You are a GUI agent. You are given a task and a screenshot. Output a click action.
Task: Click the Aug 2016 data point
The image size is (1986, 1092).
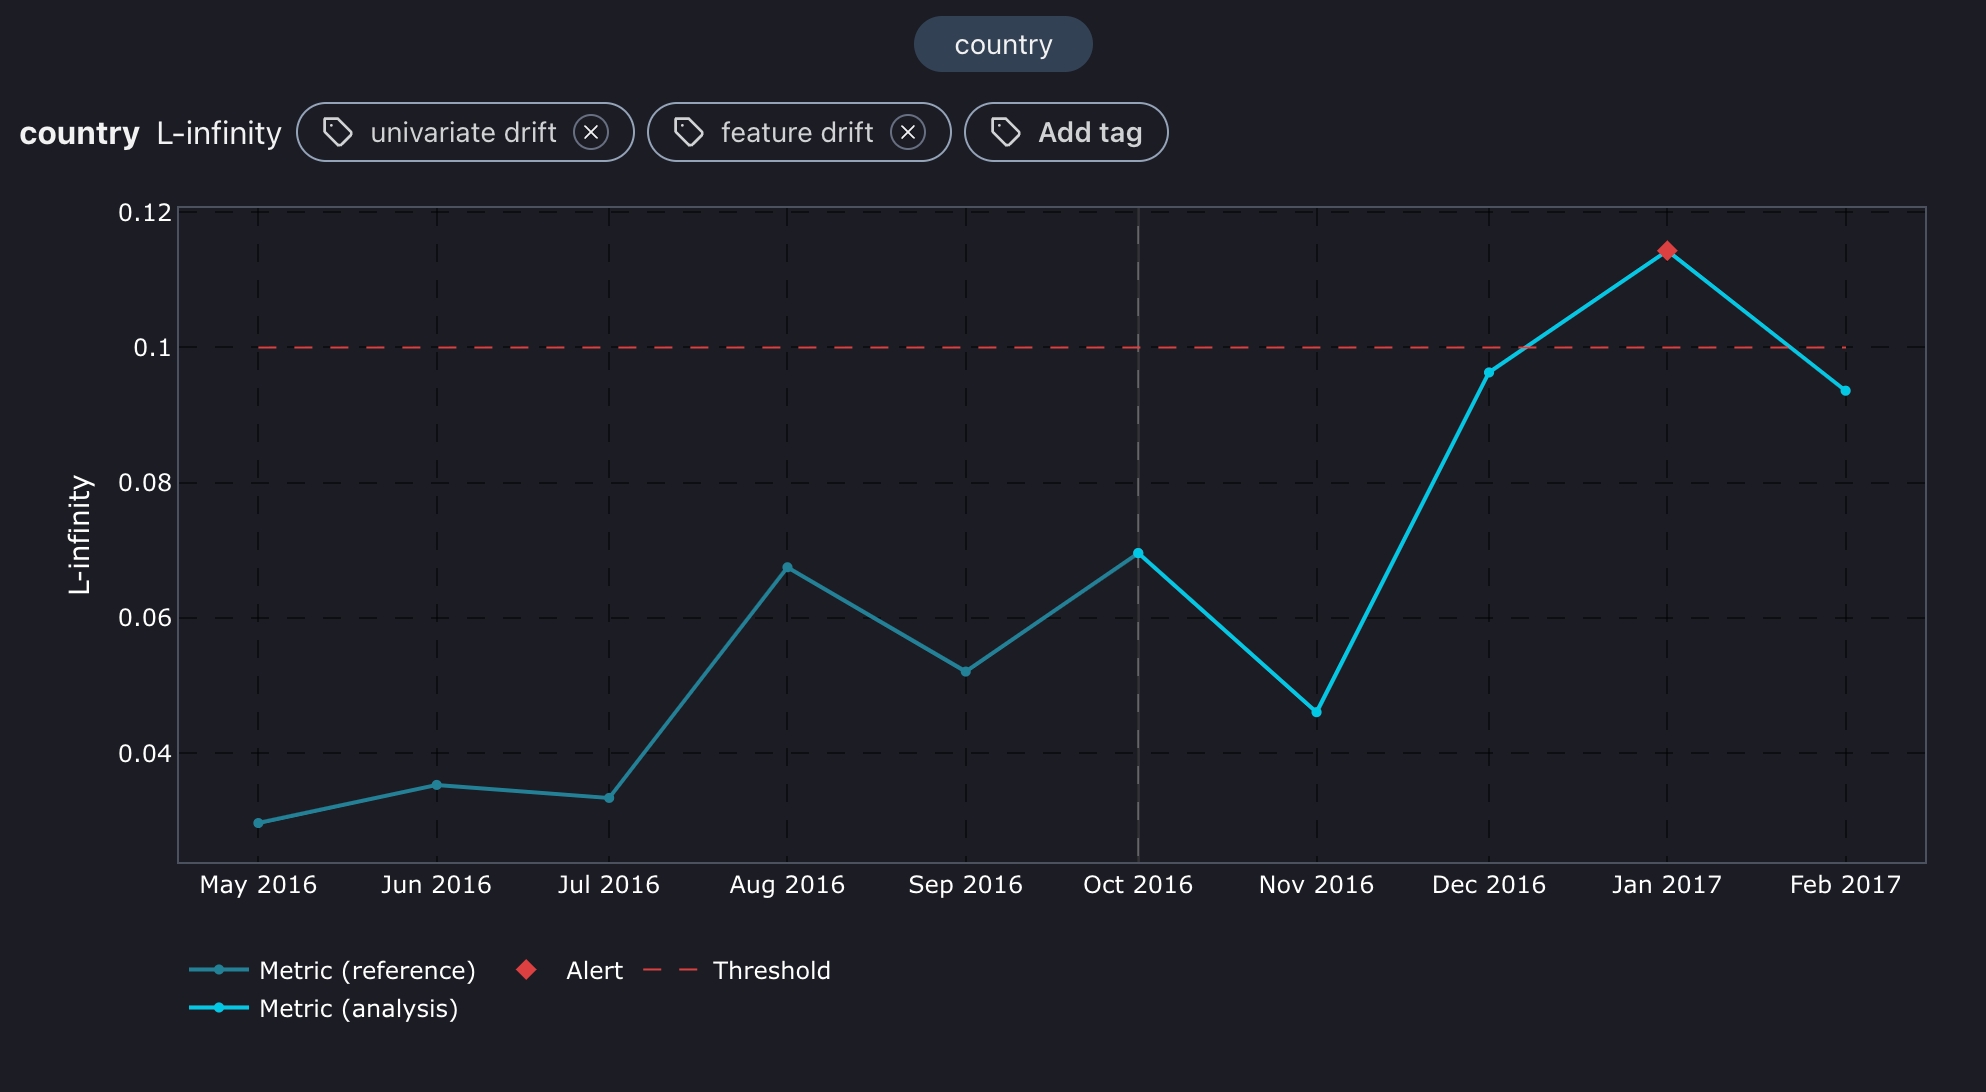click(x=787, y=567)
